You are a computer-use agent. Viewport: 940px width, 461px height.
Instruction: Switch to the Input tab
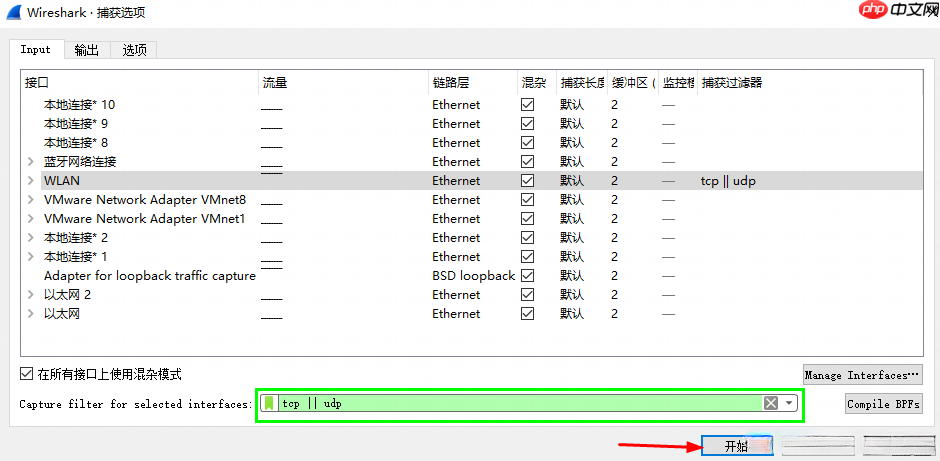(36, 50)
